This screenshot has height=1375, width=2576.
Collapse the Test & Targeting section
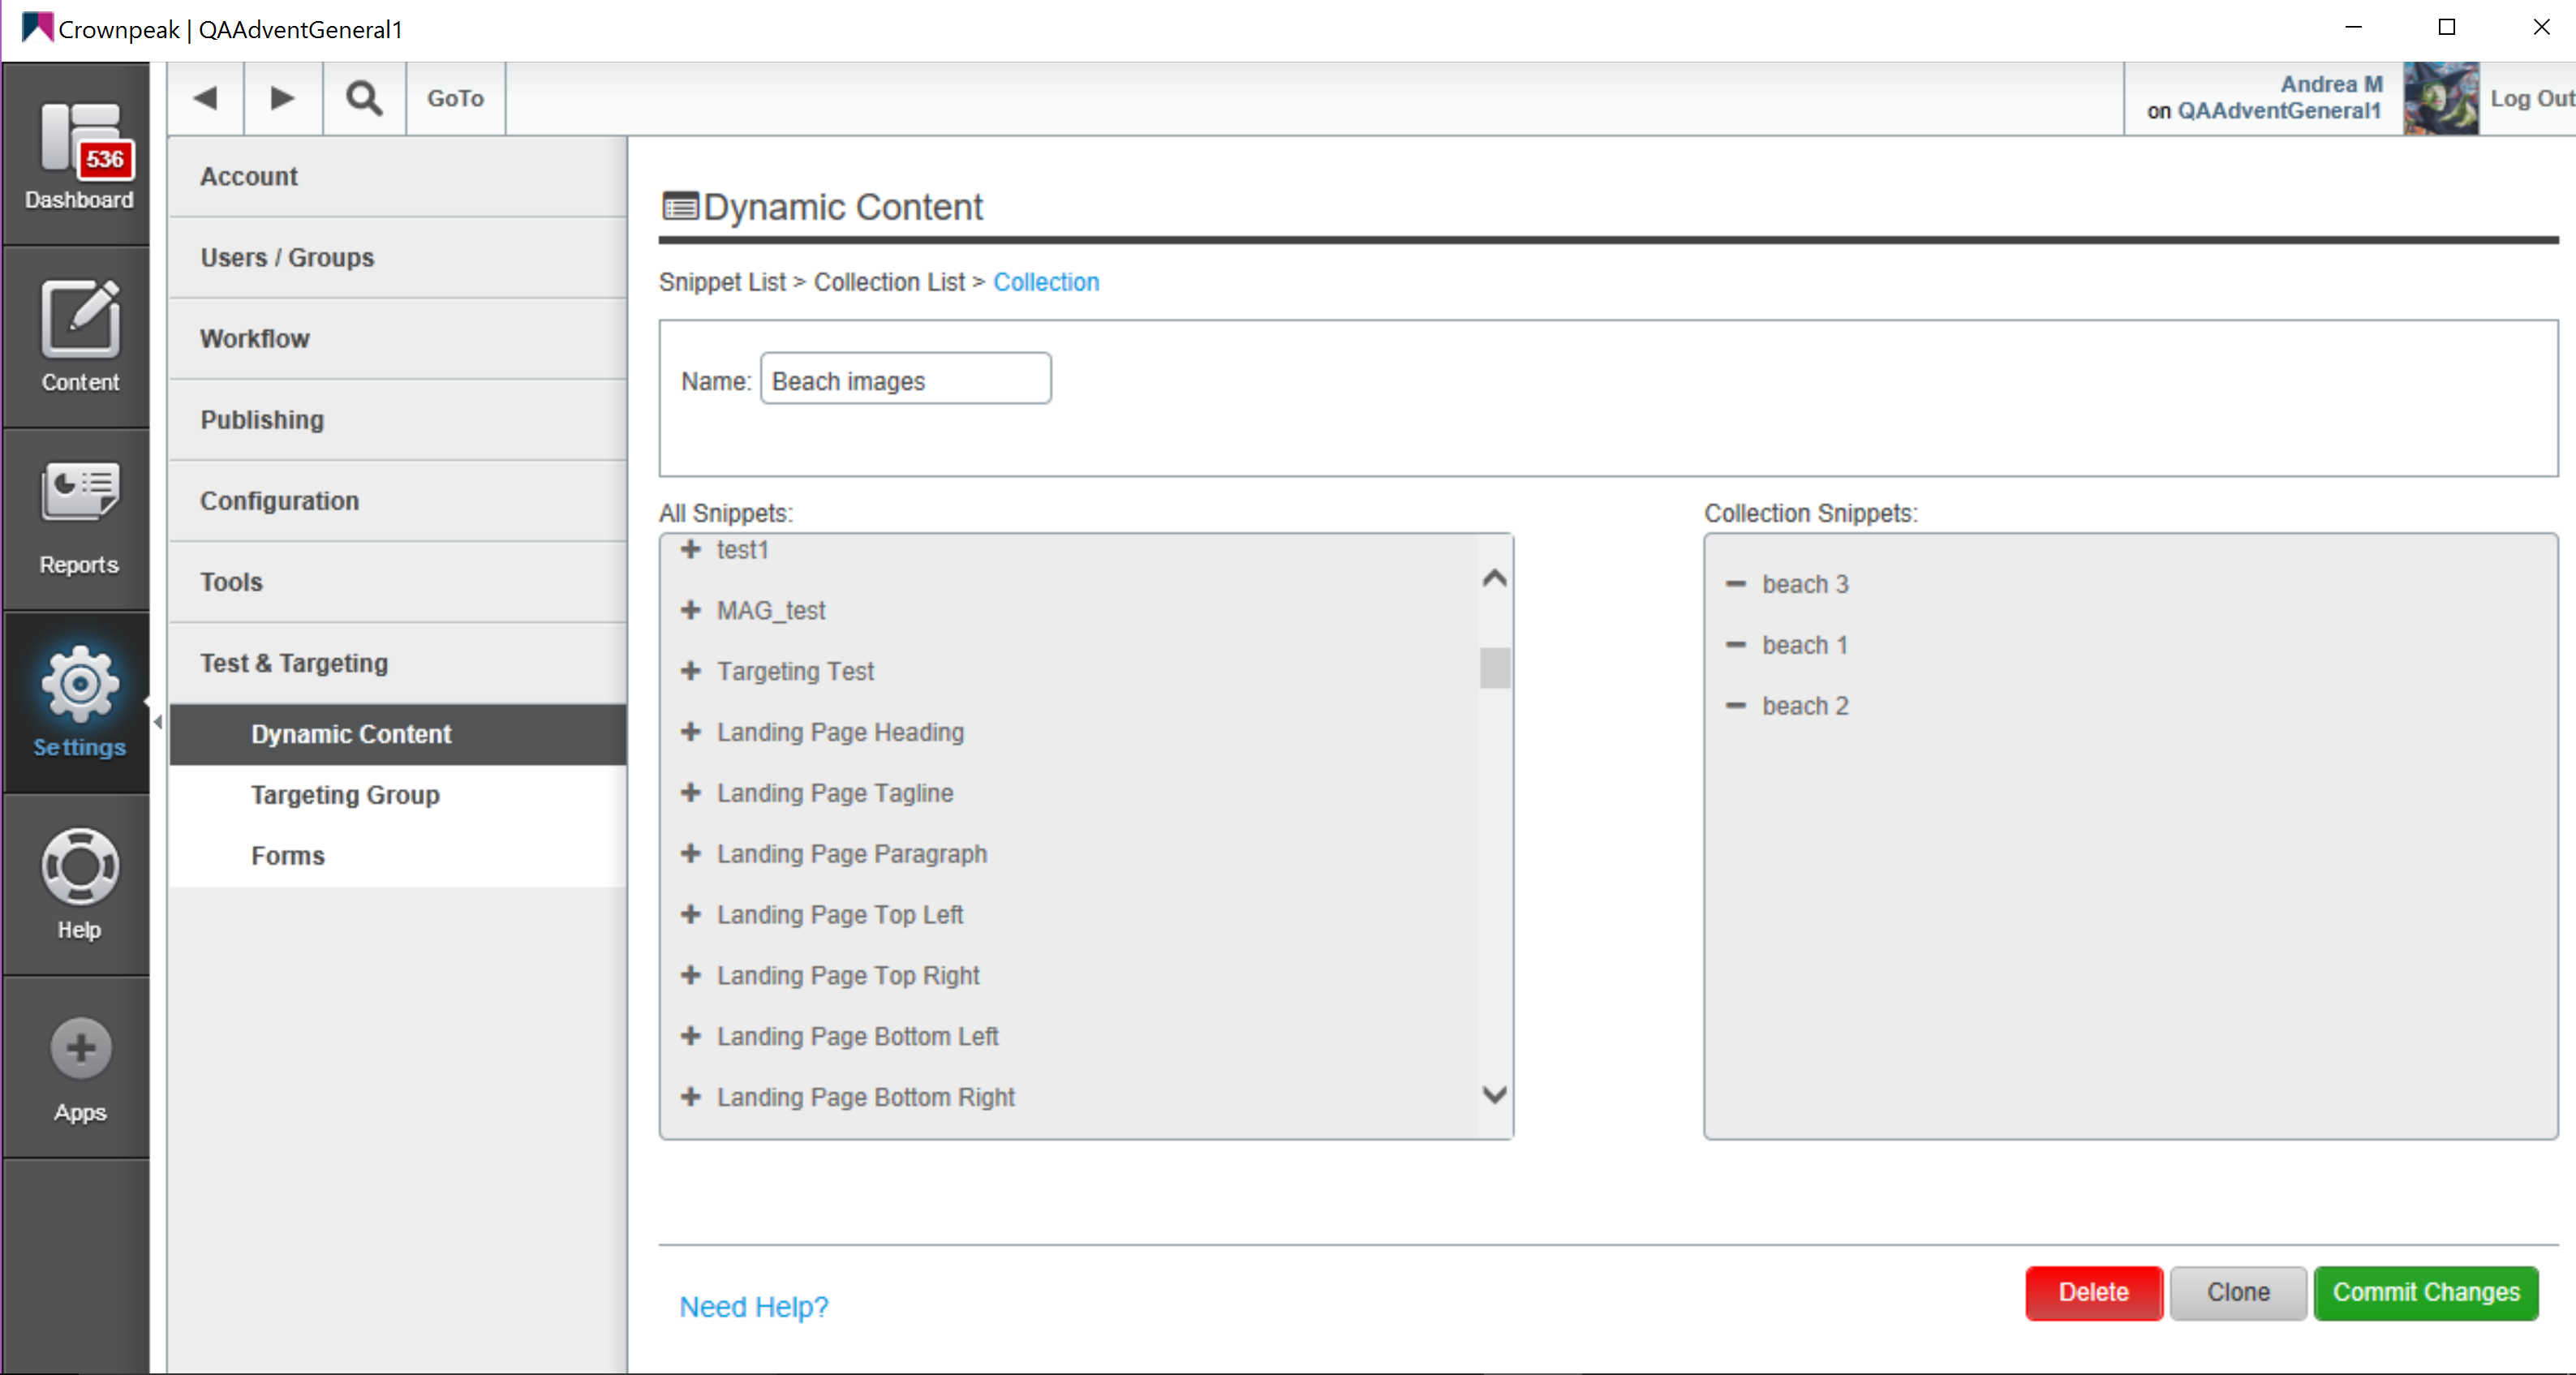click(398, 663)
